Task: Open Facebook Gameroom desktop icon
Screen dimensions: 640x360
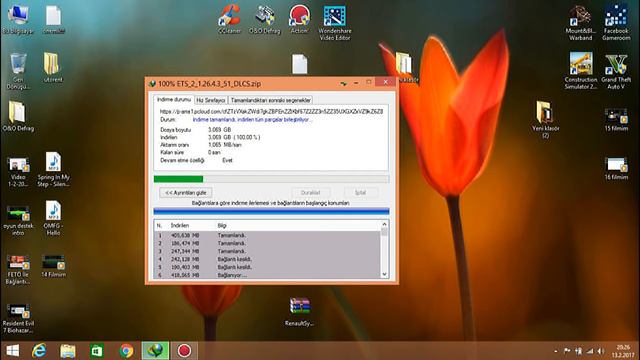Action: click(x=616, y=22)
